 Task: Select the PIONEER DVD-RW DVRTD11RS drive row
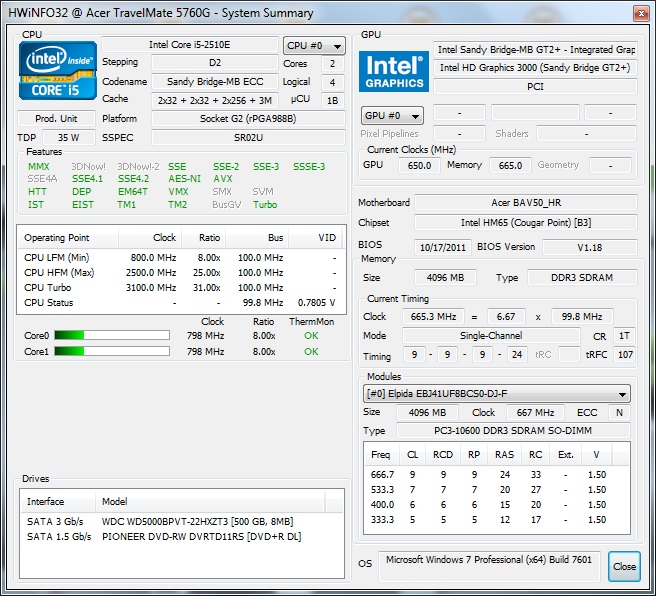click(182, 537)
